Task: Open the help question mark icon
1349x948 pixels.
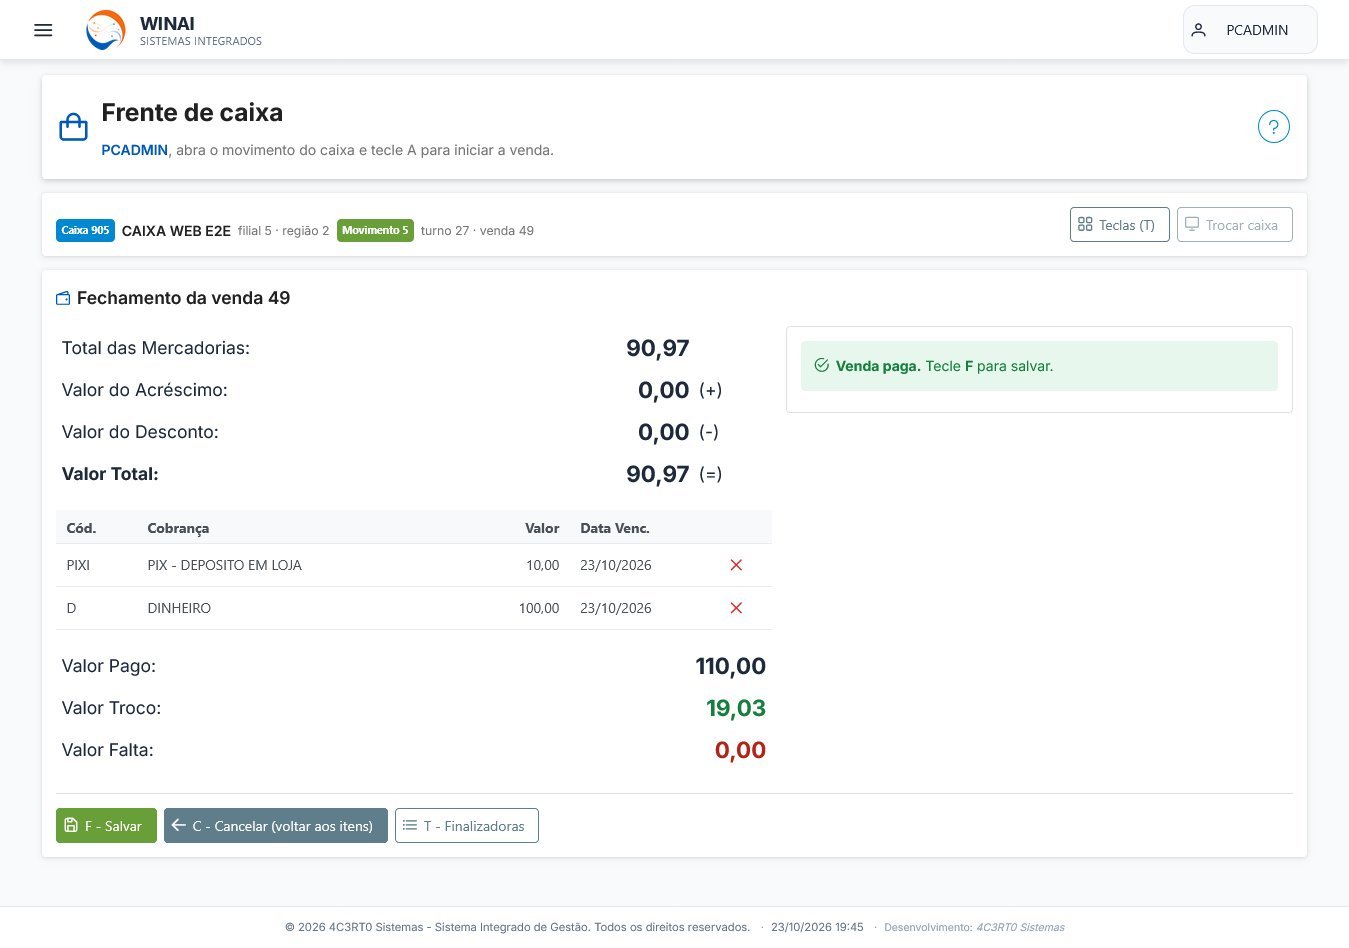Action: [1273, 127]
